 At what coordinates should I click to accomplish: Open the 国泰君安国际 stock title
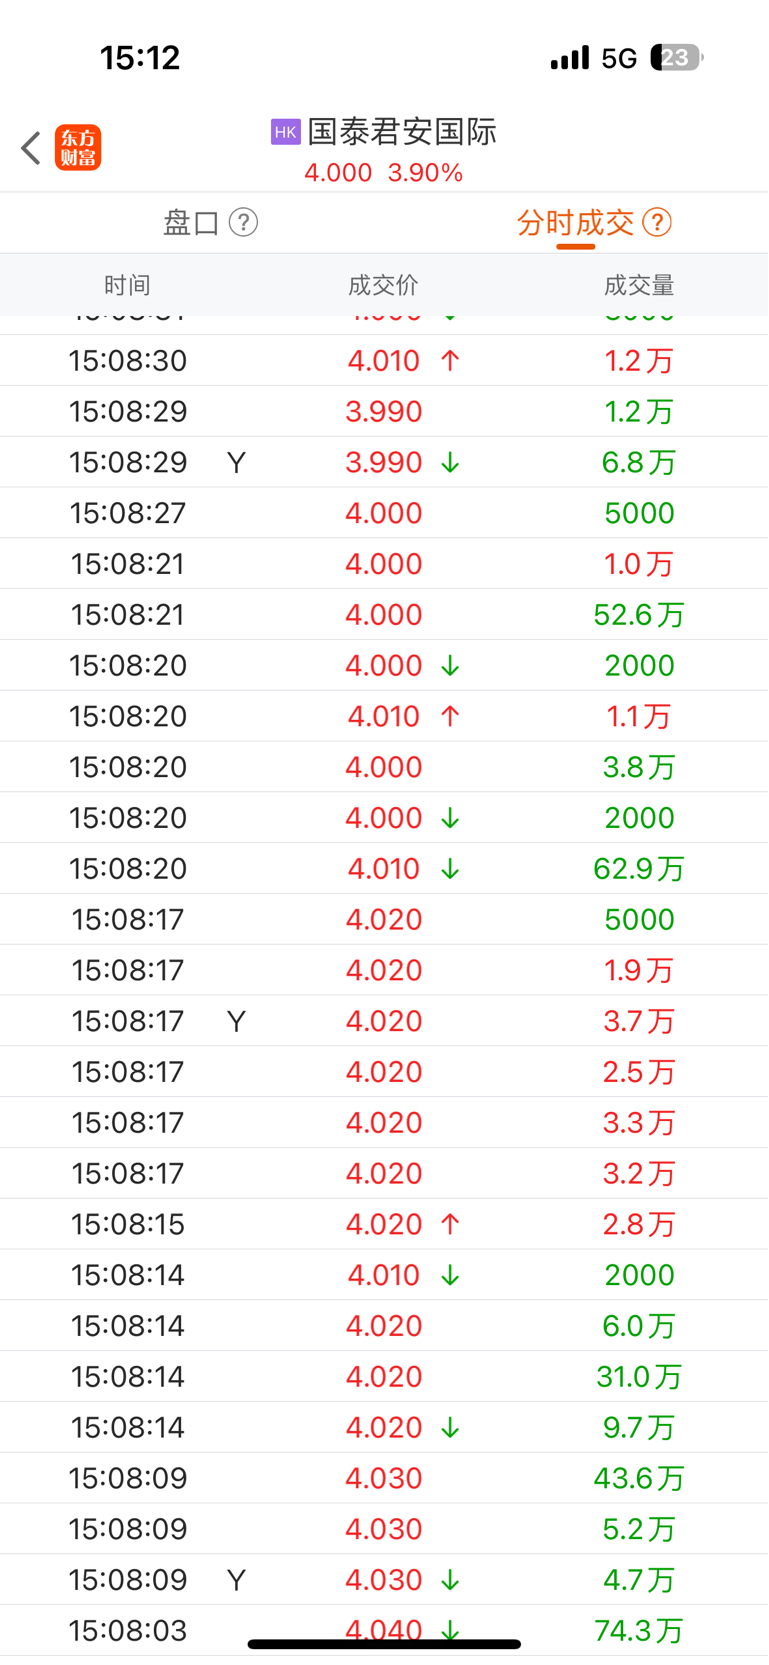pos(402,132)
